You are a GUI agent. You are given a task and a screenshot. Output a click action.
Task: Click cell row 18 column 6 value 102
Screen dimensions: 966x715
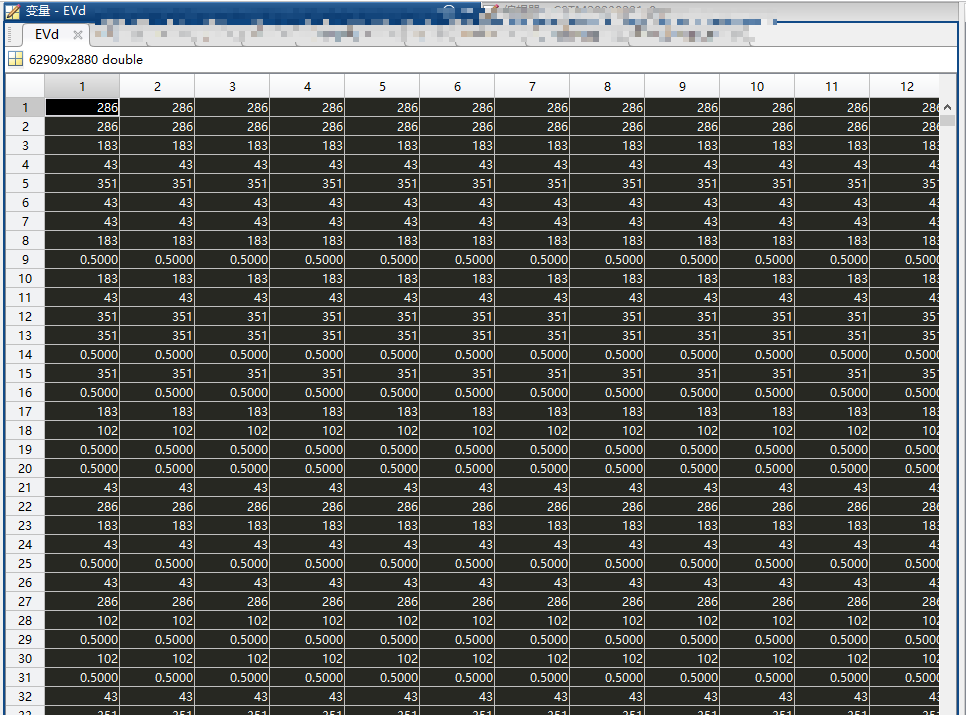457,430
